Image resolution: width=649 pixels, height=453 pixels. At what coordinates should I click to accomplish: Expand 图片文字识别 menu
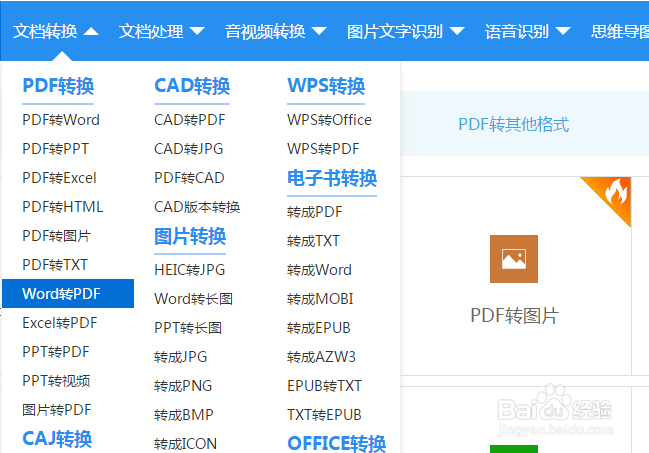coord(406,31)
